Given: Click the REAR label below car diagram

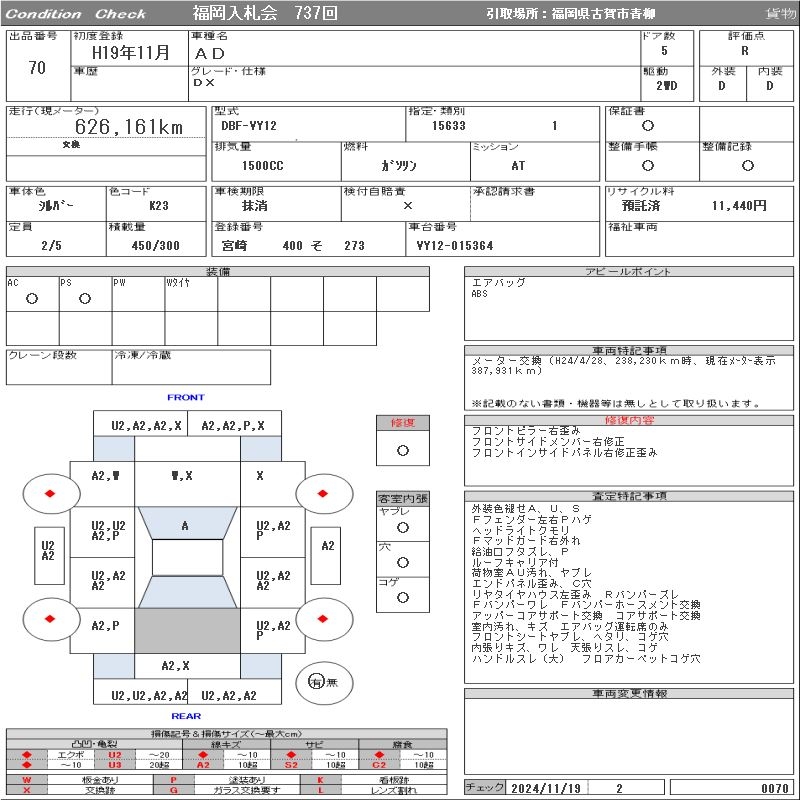Looking at the screenshot, I should click(x=186, y=716).
